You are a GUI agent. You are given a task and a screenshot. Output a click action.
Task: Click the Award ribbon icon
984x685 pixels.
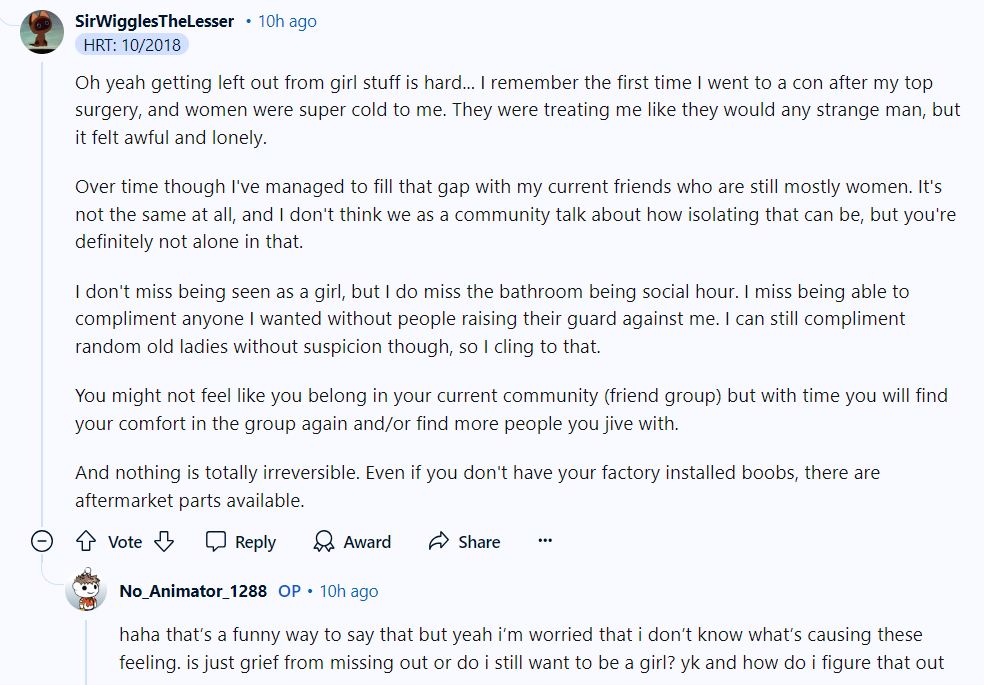click(324, 541)
